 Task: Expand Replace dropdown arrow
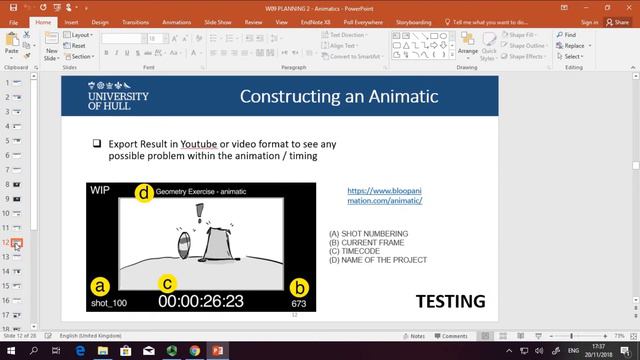(590, 46)
